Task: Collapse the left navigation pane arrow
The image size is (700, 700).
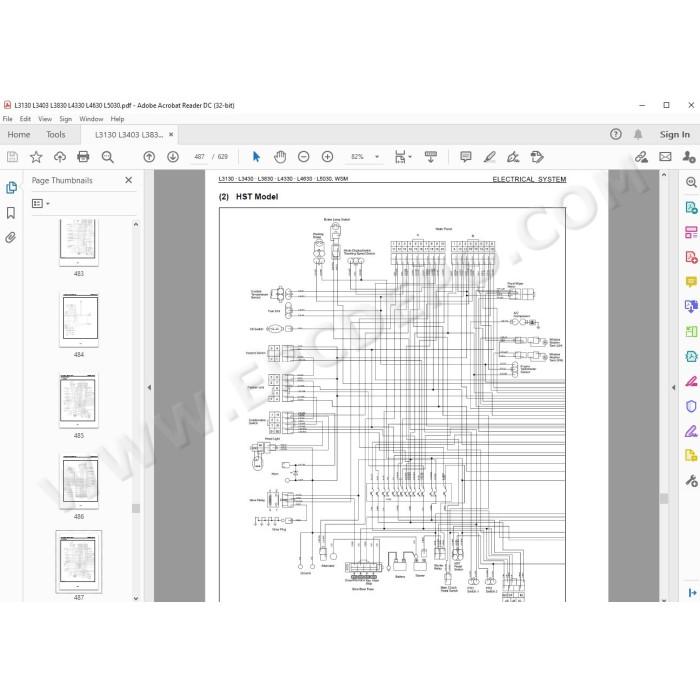Action: [x=149, y=388]
